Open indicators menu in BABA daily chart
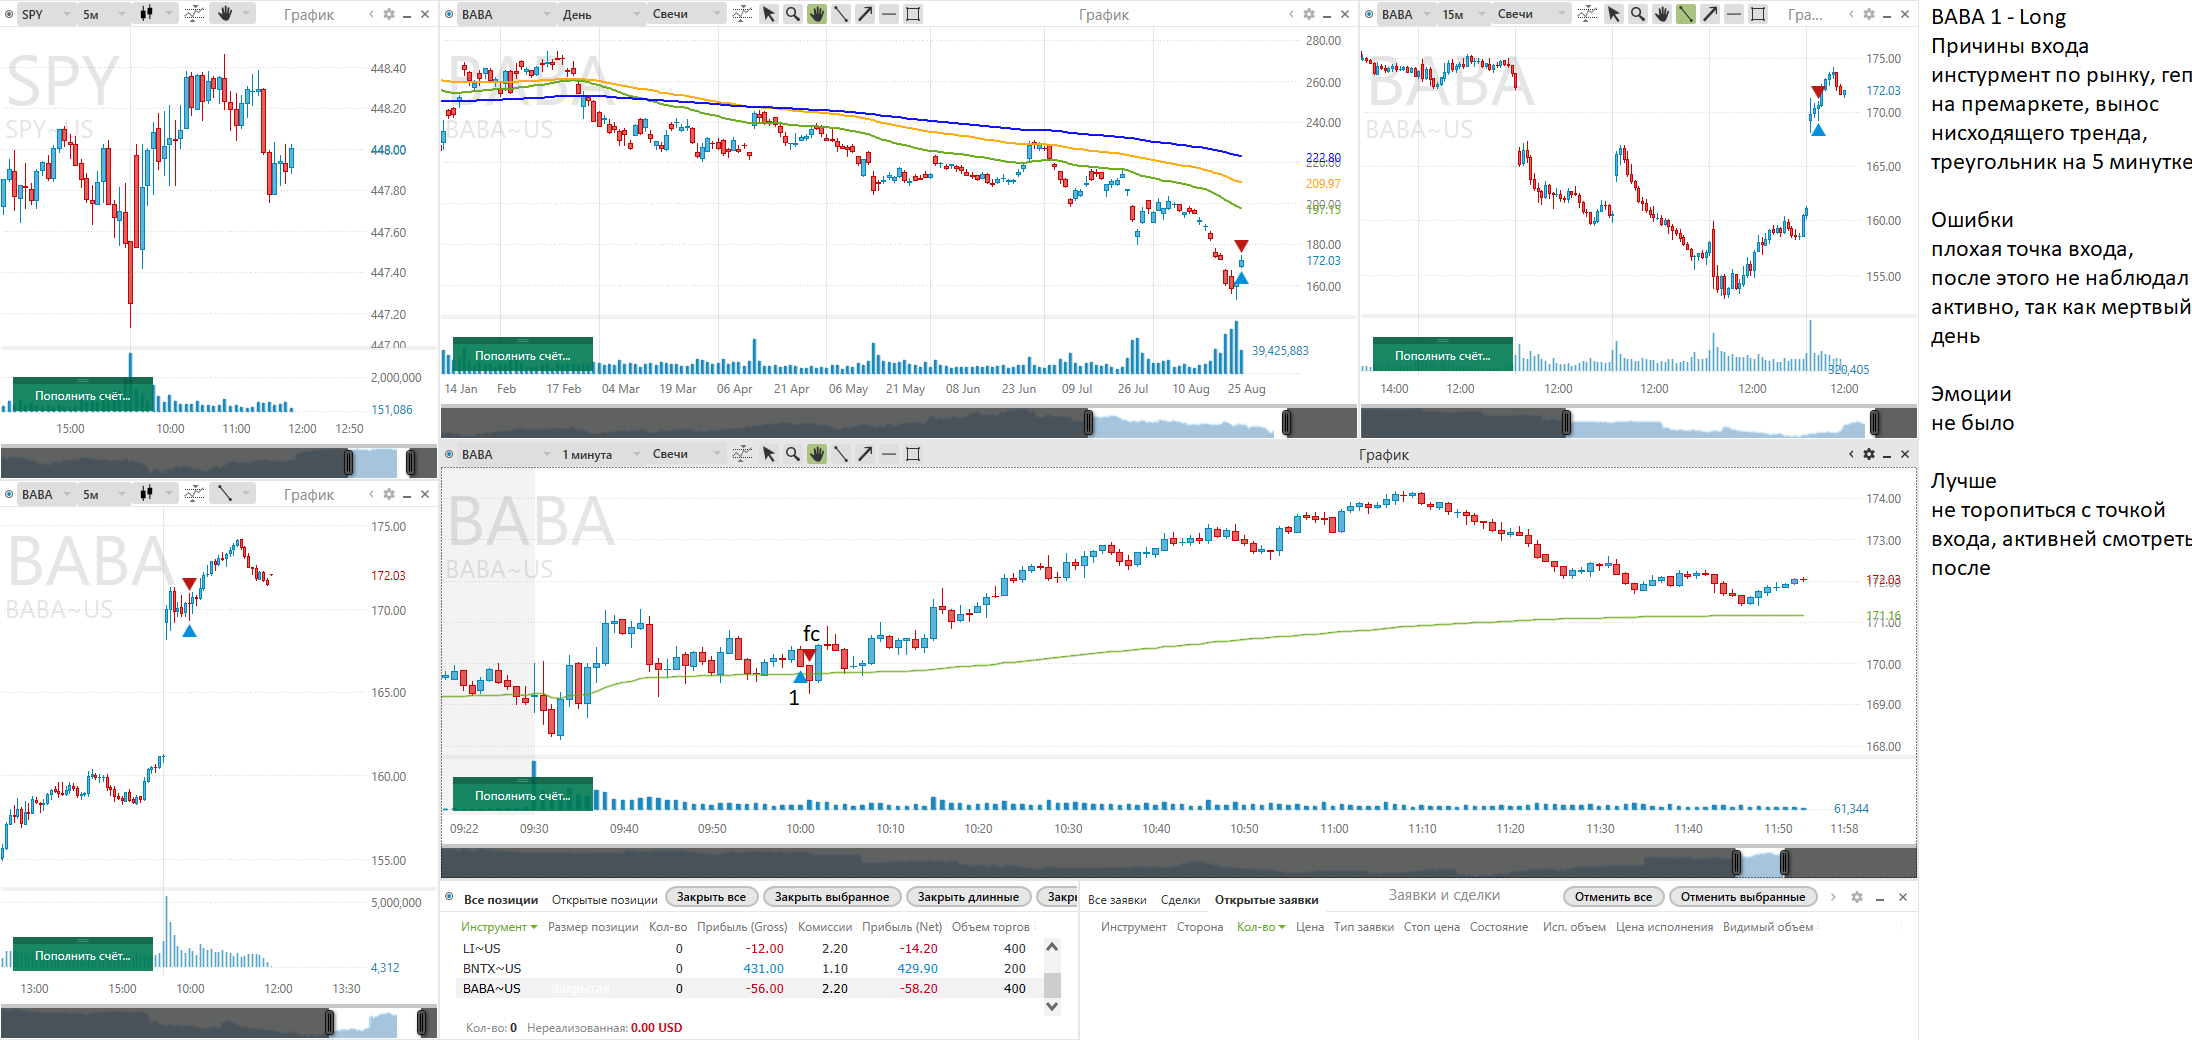This screenshot has height=1040, width=2192. (742, 14)
